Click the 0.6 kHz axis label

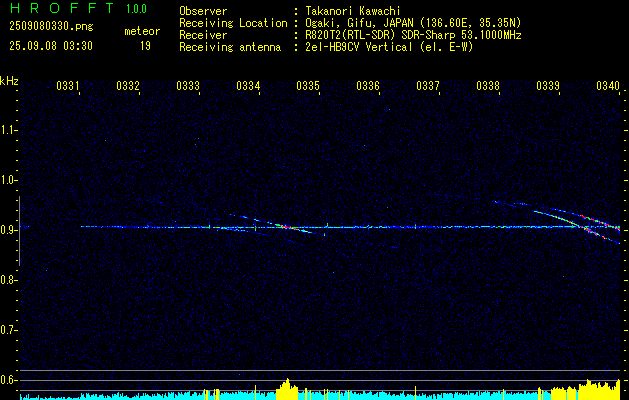click(8, 380)
